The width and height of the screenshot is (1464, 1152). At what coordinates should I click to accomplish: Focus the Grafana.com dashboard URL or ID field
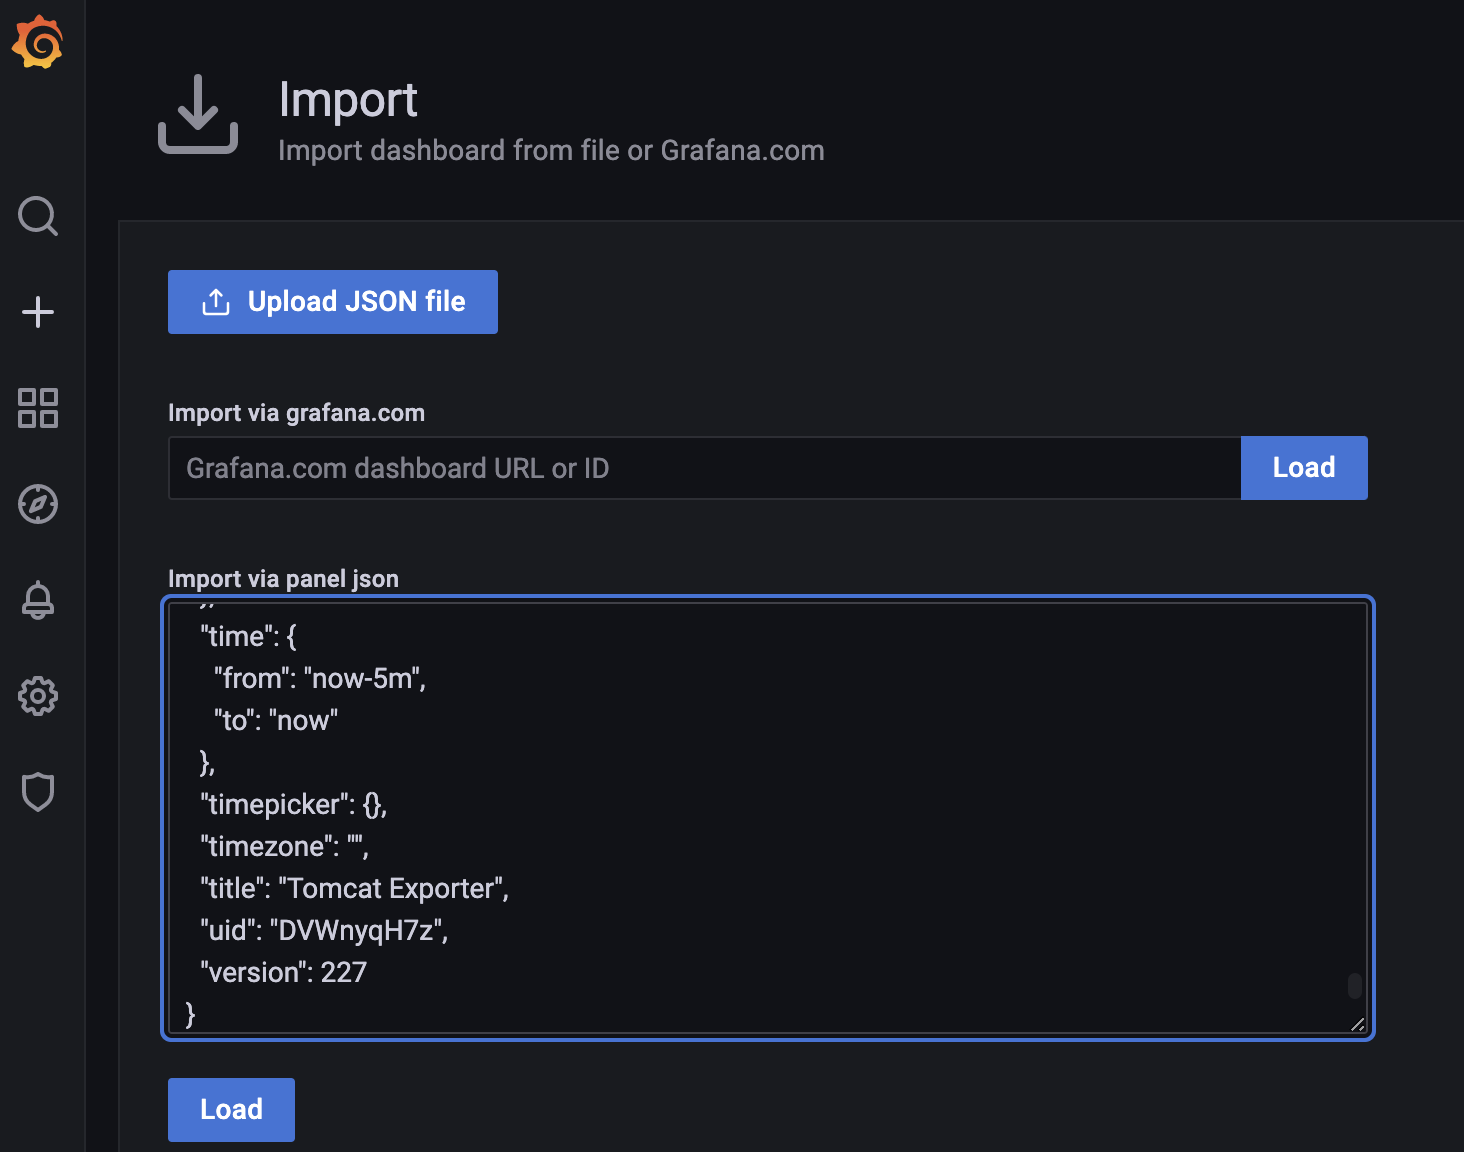(x=705, y=468)
